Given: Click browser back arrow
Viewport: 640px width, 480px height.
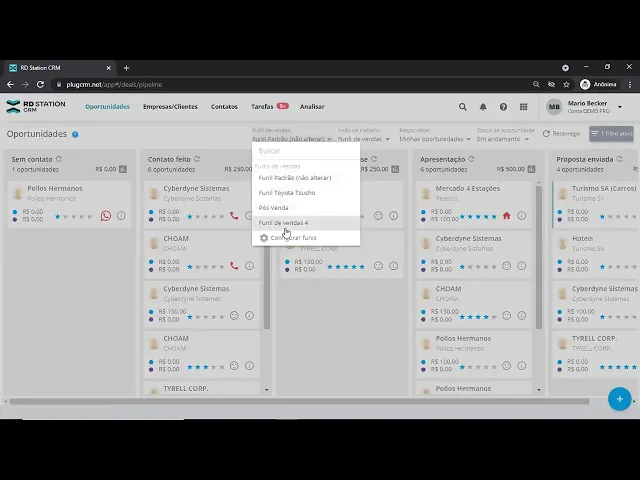Looking at the screenshot, I should (11, 84).
